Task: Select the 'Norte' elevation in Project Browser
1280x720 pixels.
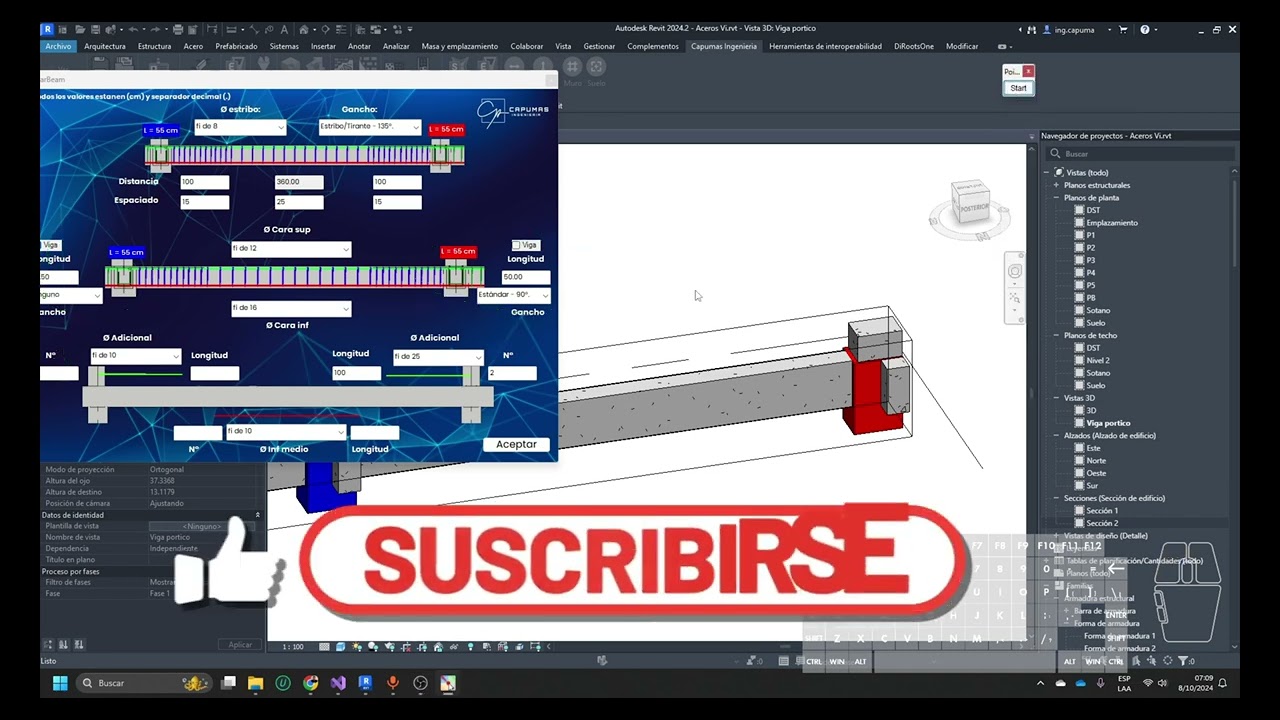Action: point(1096,460)
